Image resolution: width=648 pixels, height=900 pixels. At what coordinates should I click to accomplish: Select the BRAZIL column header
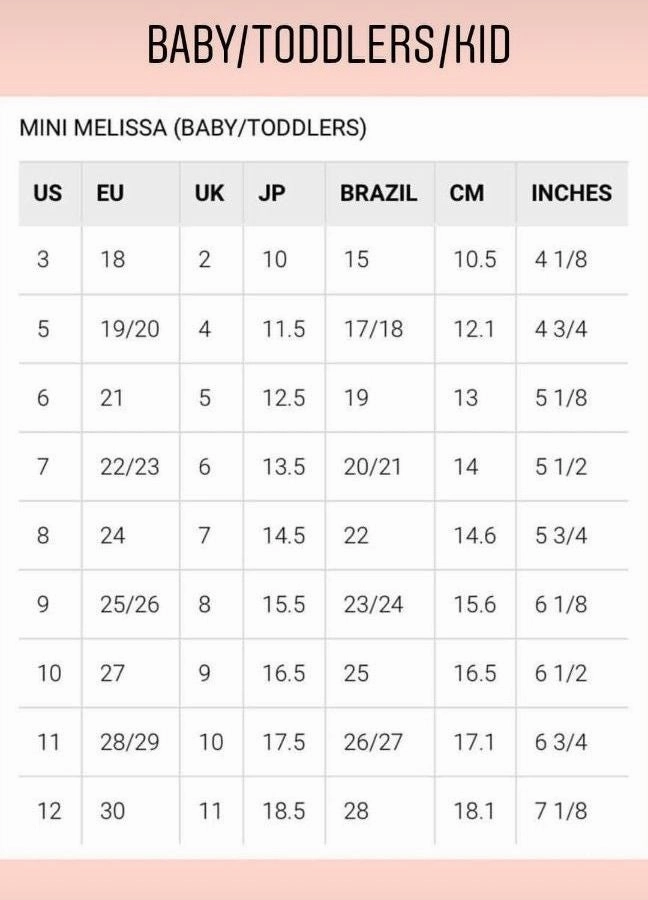[378, 193]
